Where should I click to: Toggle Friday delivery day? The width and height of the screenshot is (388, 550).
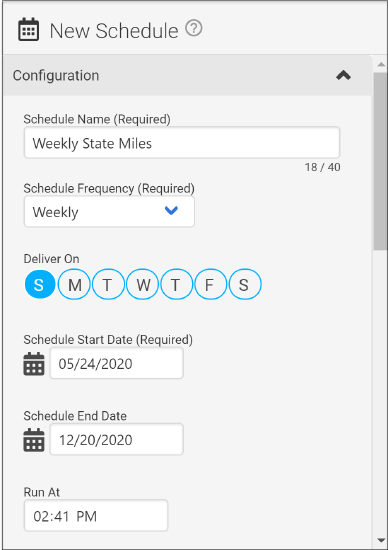tap(210, 284)
